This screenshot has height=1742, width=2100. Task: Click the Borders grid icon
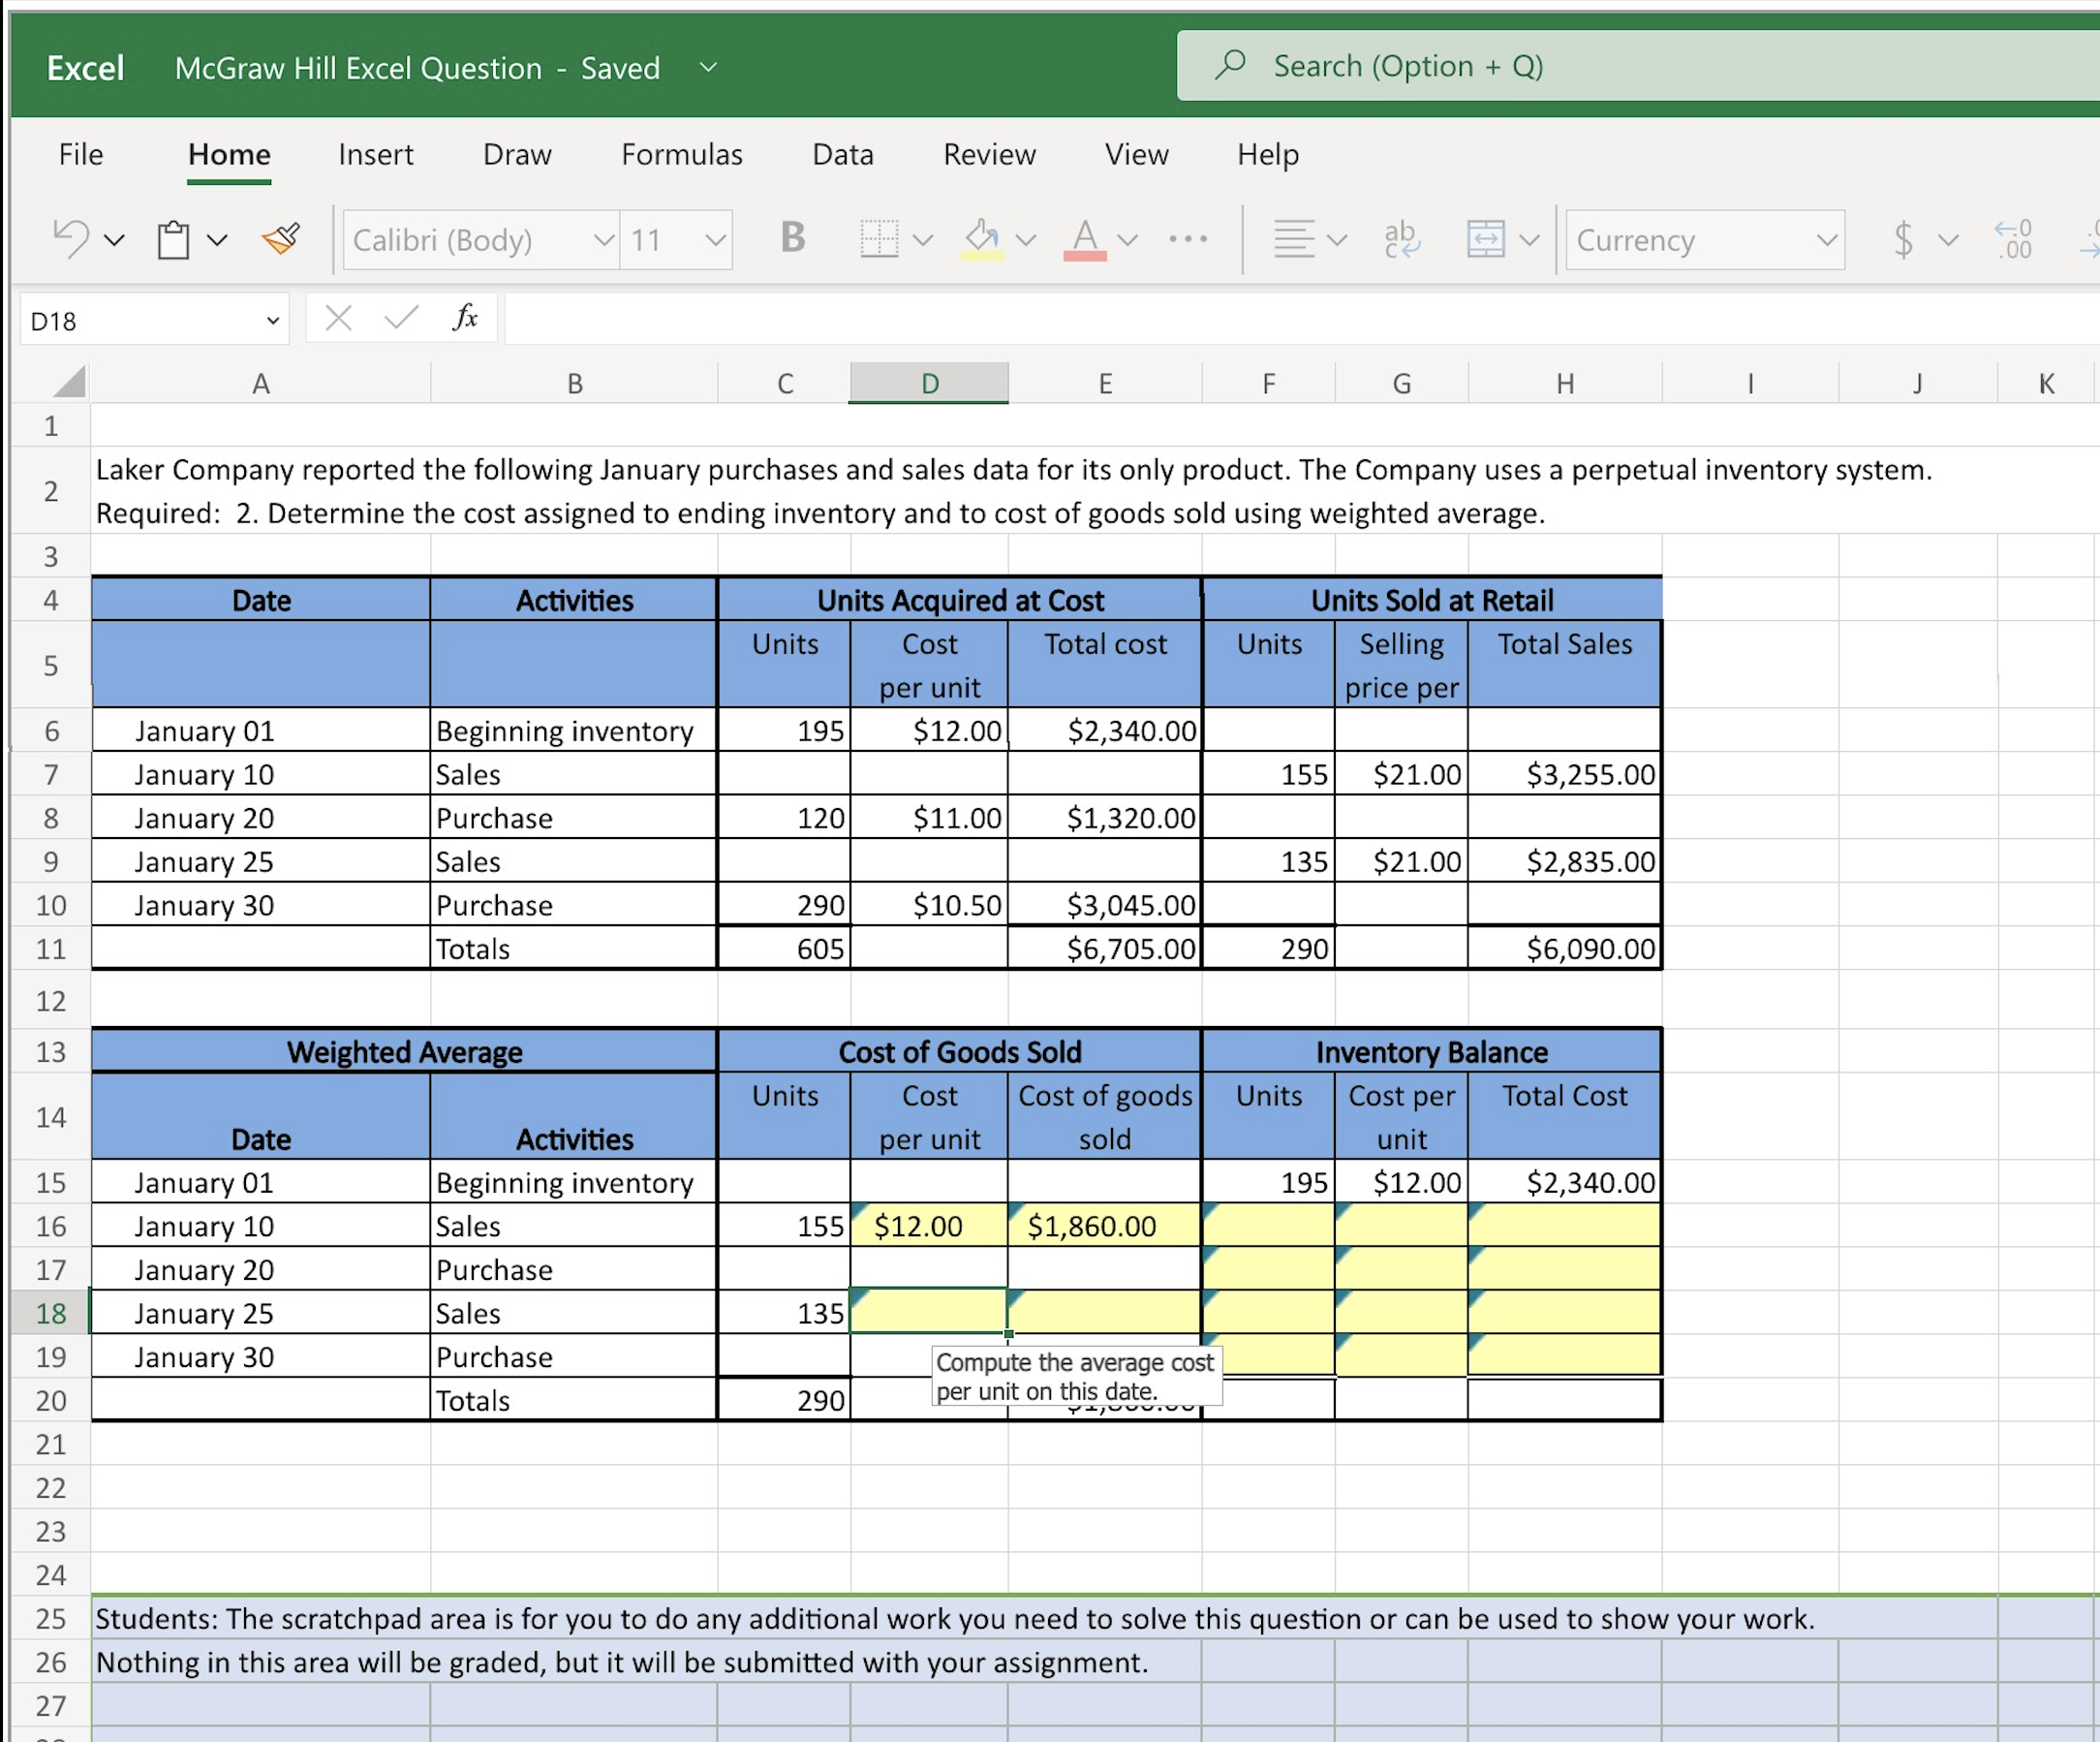(x=879, y=239)
